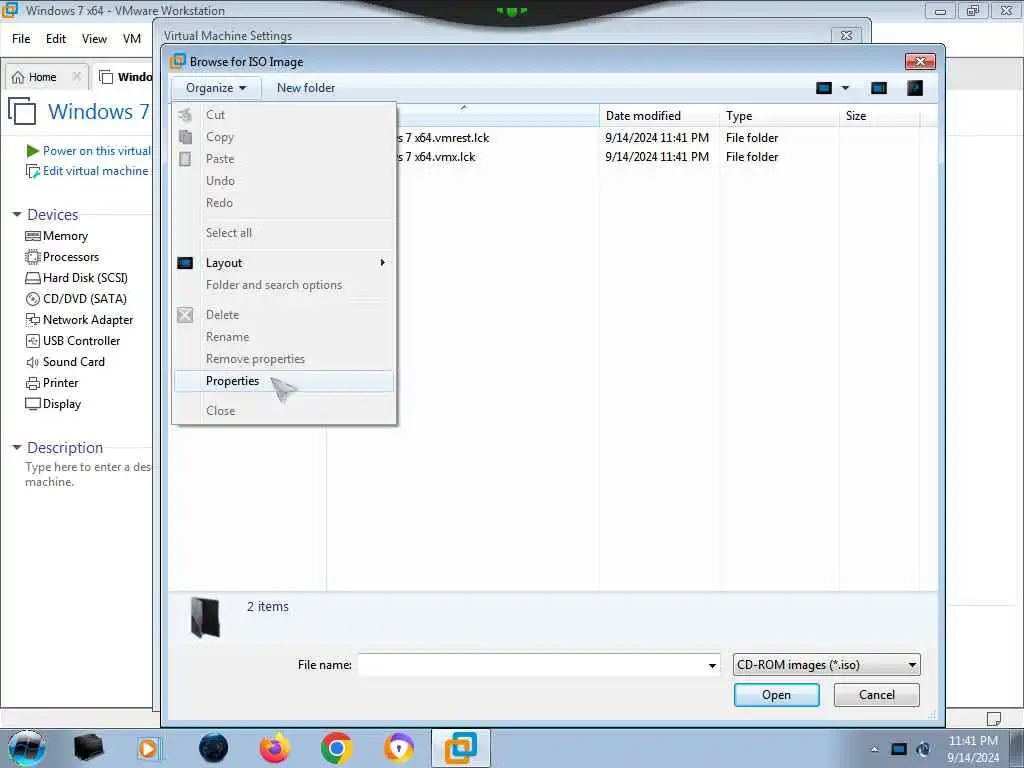Open the VM menu in VMware Workstation
This screenshot has width=1024, height=768.
[132, 39]
